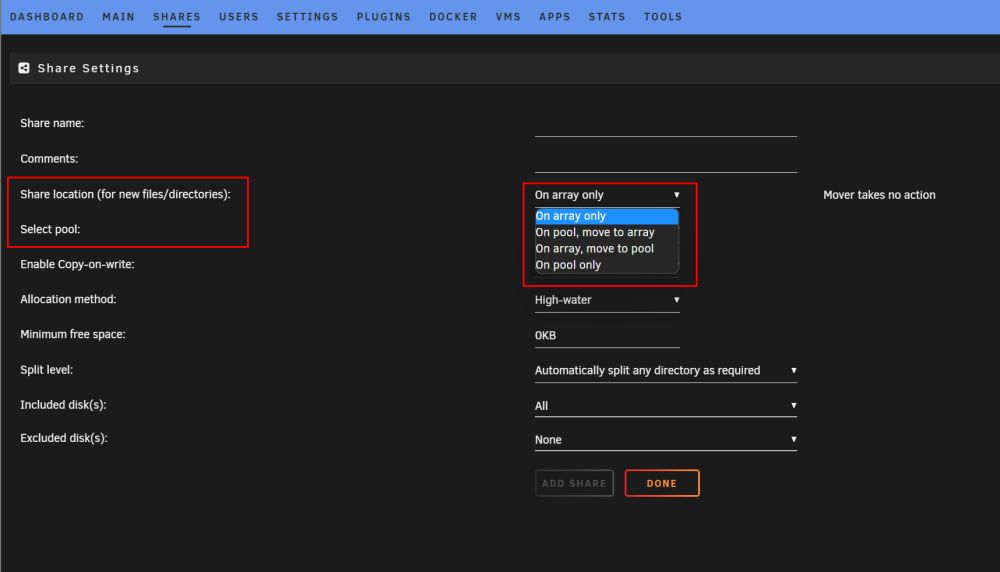
Task: Choose 'On pool, move to array' option
Action: tap(607, 232)
